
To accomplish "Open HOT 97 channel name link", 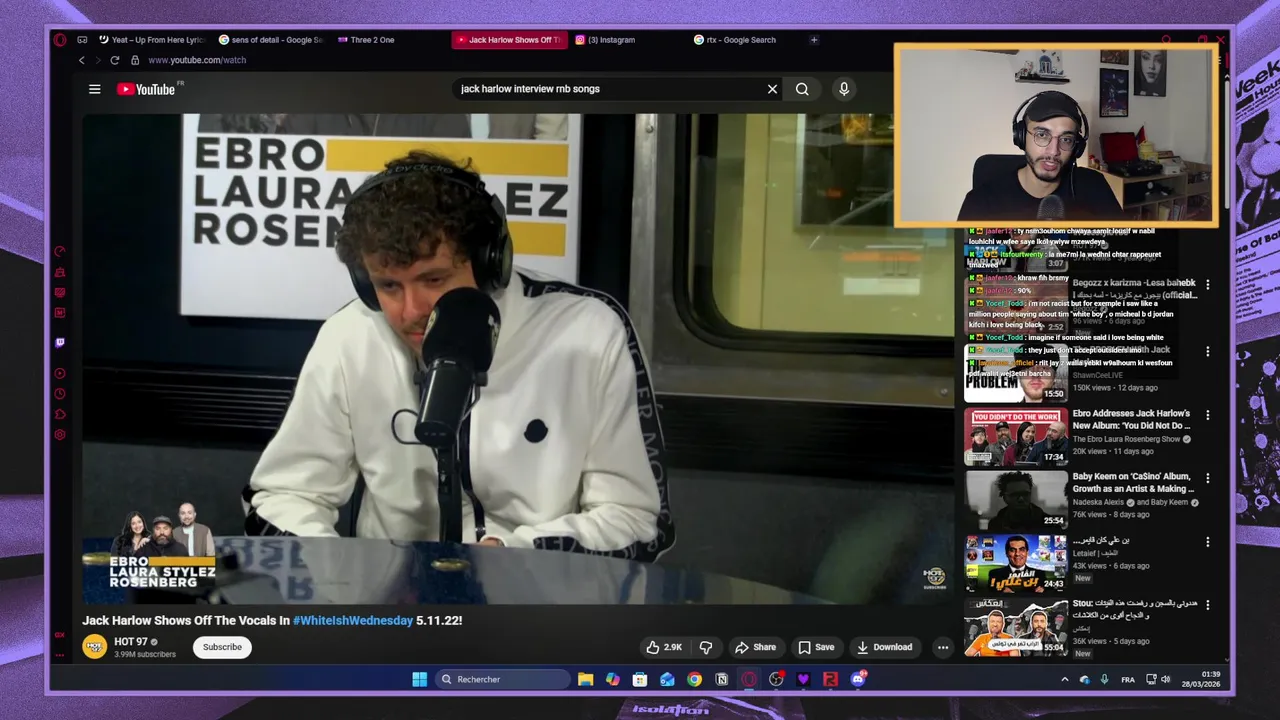I will (131, 642).
